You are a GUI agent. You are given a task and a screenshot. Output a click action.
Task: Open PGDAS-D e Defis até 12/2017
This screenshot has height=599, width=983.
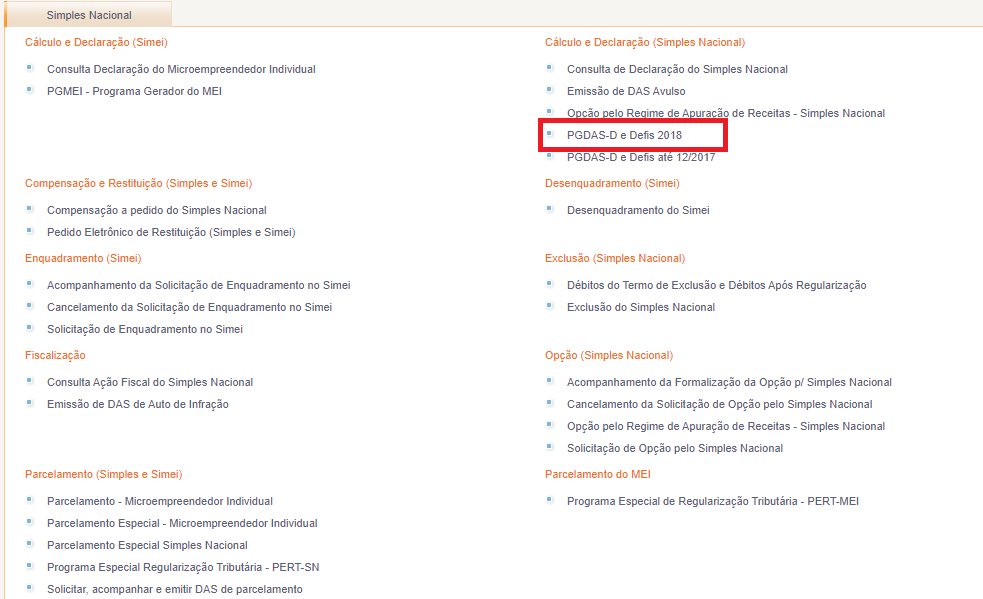click(x=640, y=157)
